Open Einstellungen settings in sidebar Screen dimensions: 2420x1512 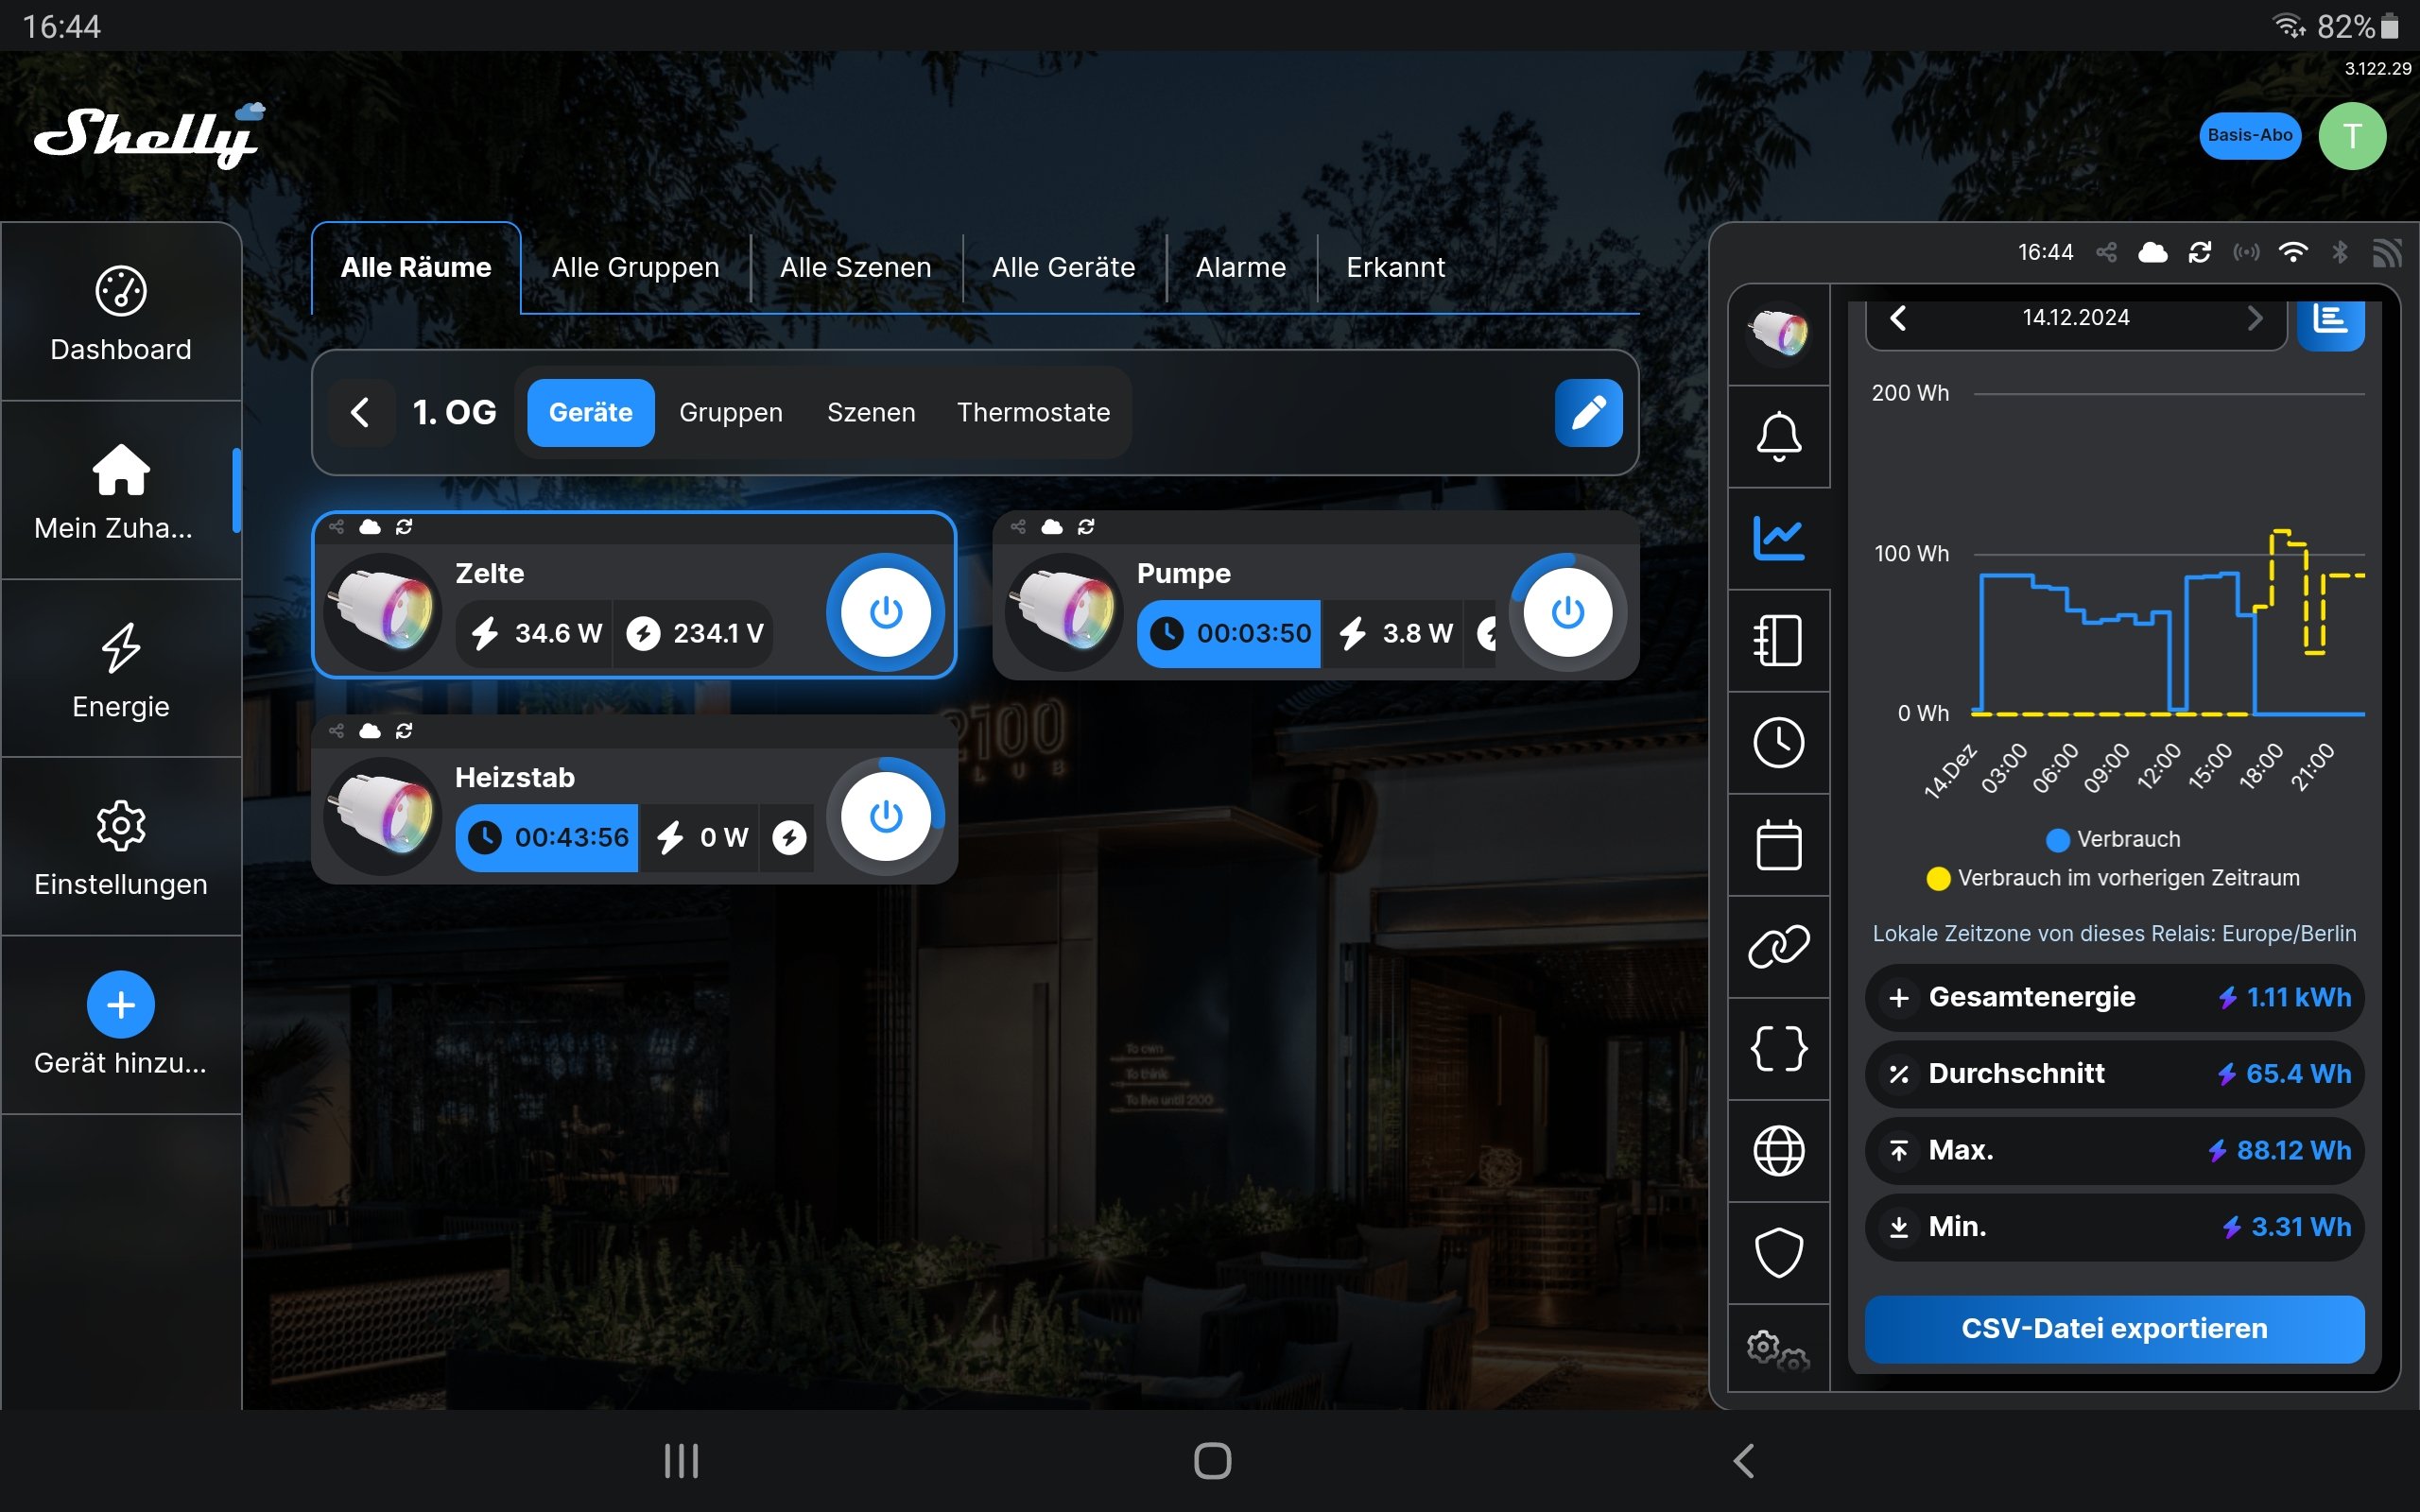click(x=121, y=847)
